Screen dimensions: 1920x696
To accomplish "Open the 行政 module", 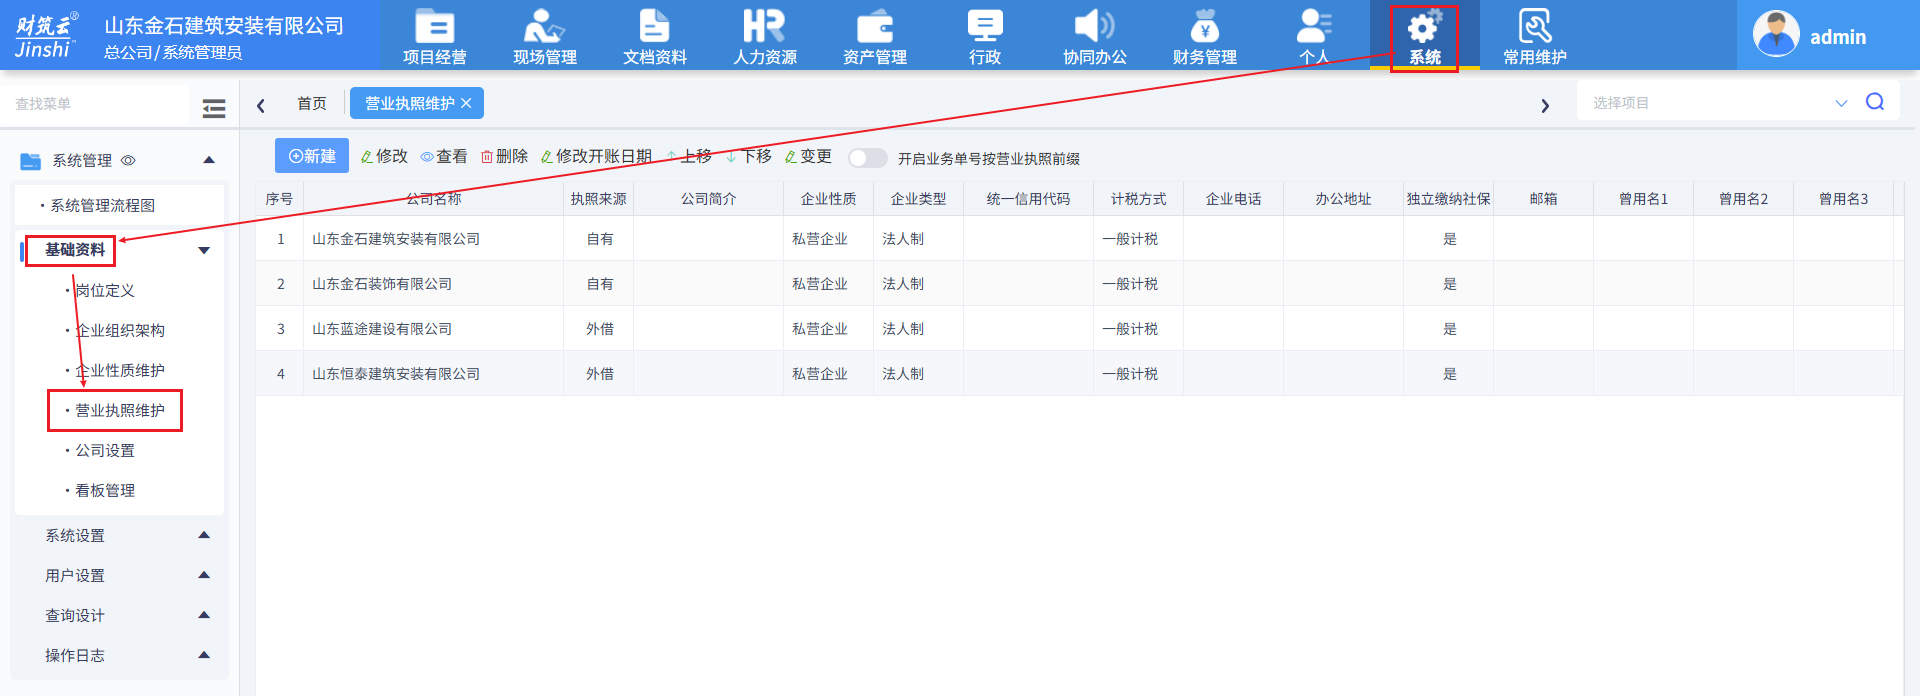I will pyautogui.click(x=984, y=37).
